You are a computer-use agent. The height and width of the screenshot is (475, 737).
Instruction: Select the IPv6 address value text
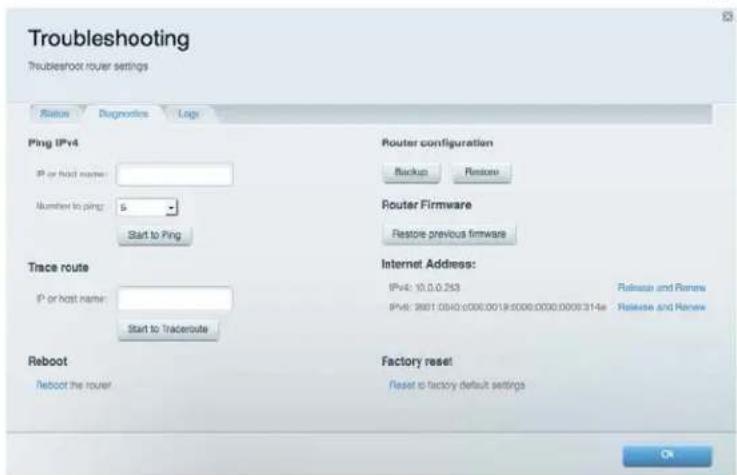[x=510, y=307]
